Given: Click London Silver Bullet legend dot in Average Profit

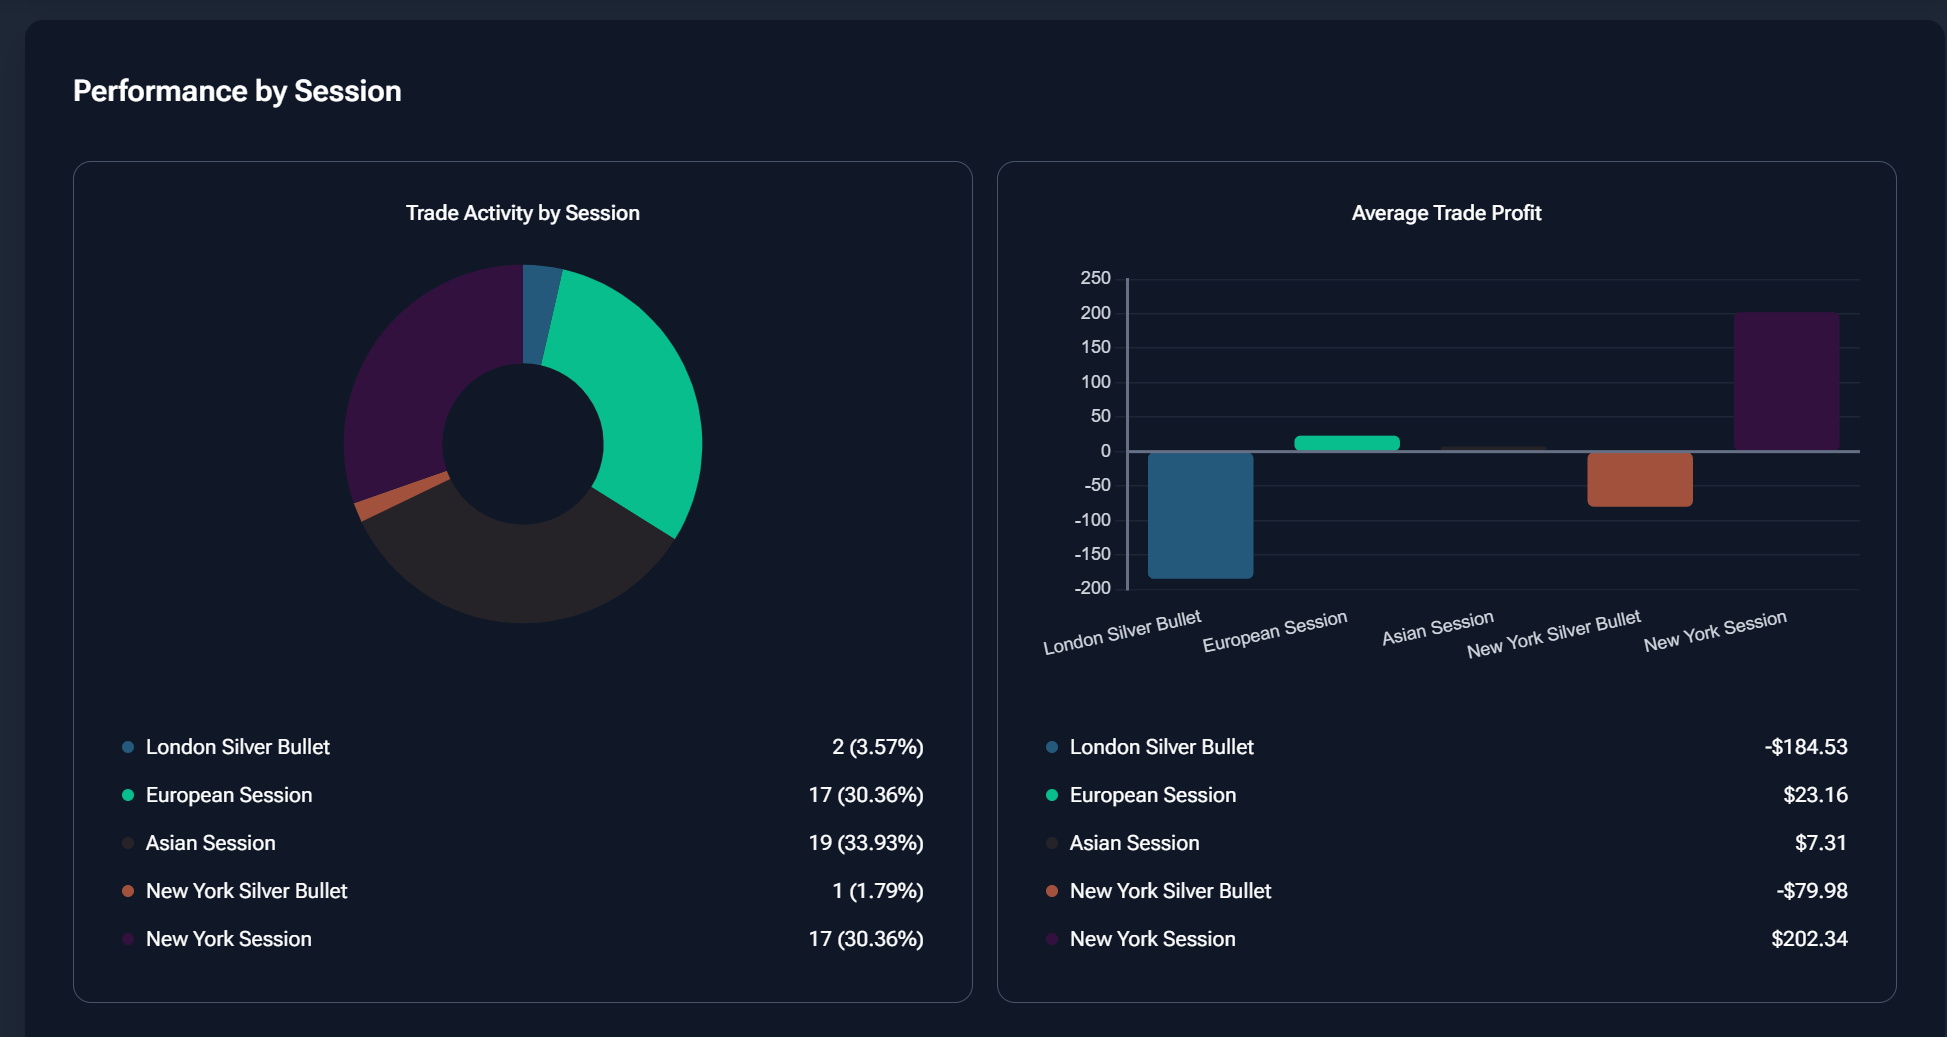Looking at the screenshot, I should 1052,747.
